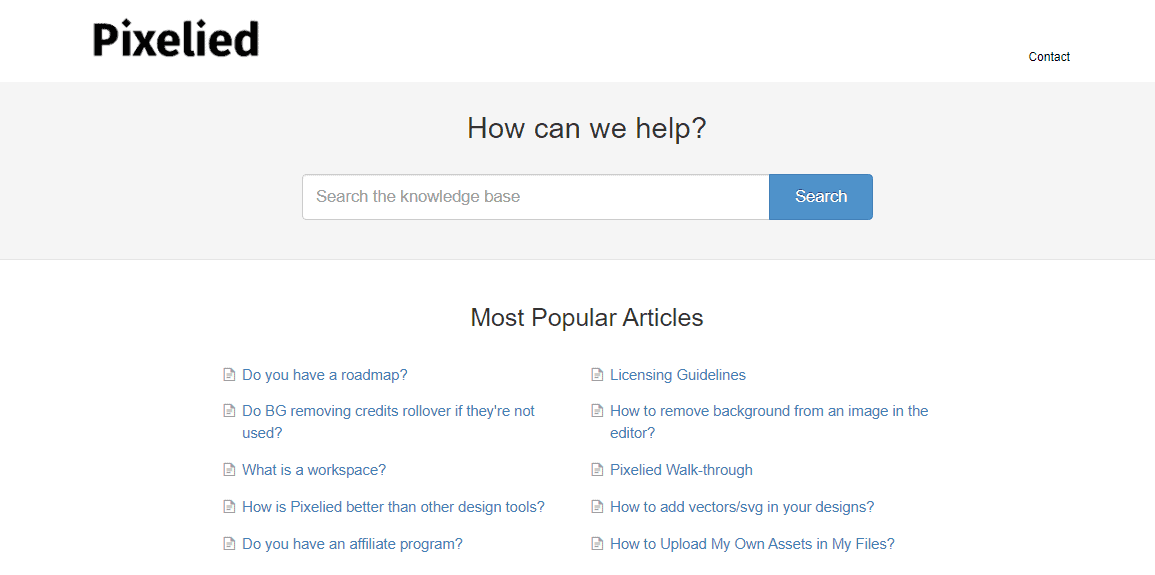Open "Do you have a roadmap?" article
This screenshot has height=575, width=1155.
(324, 375)
